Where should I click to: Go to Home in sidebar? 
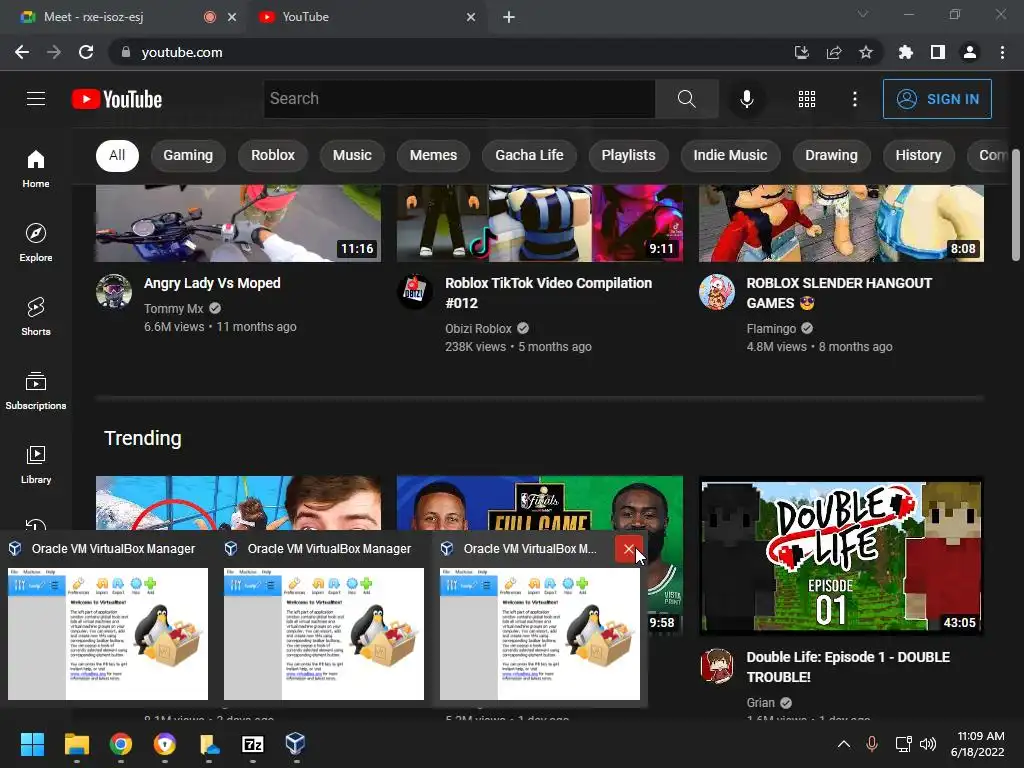(x=36, y=168)
